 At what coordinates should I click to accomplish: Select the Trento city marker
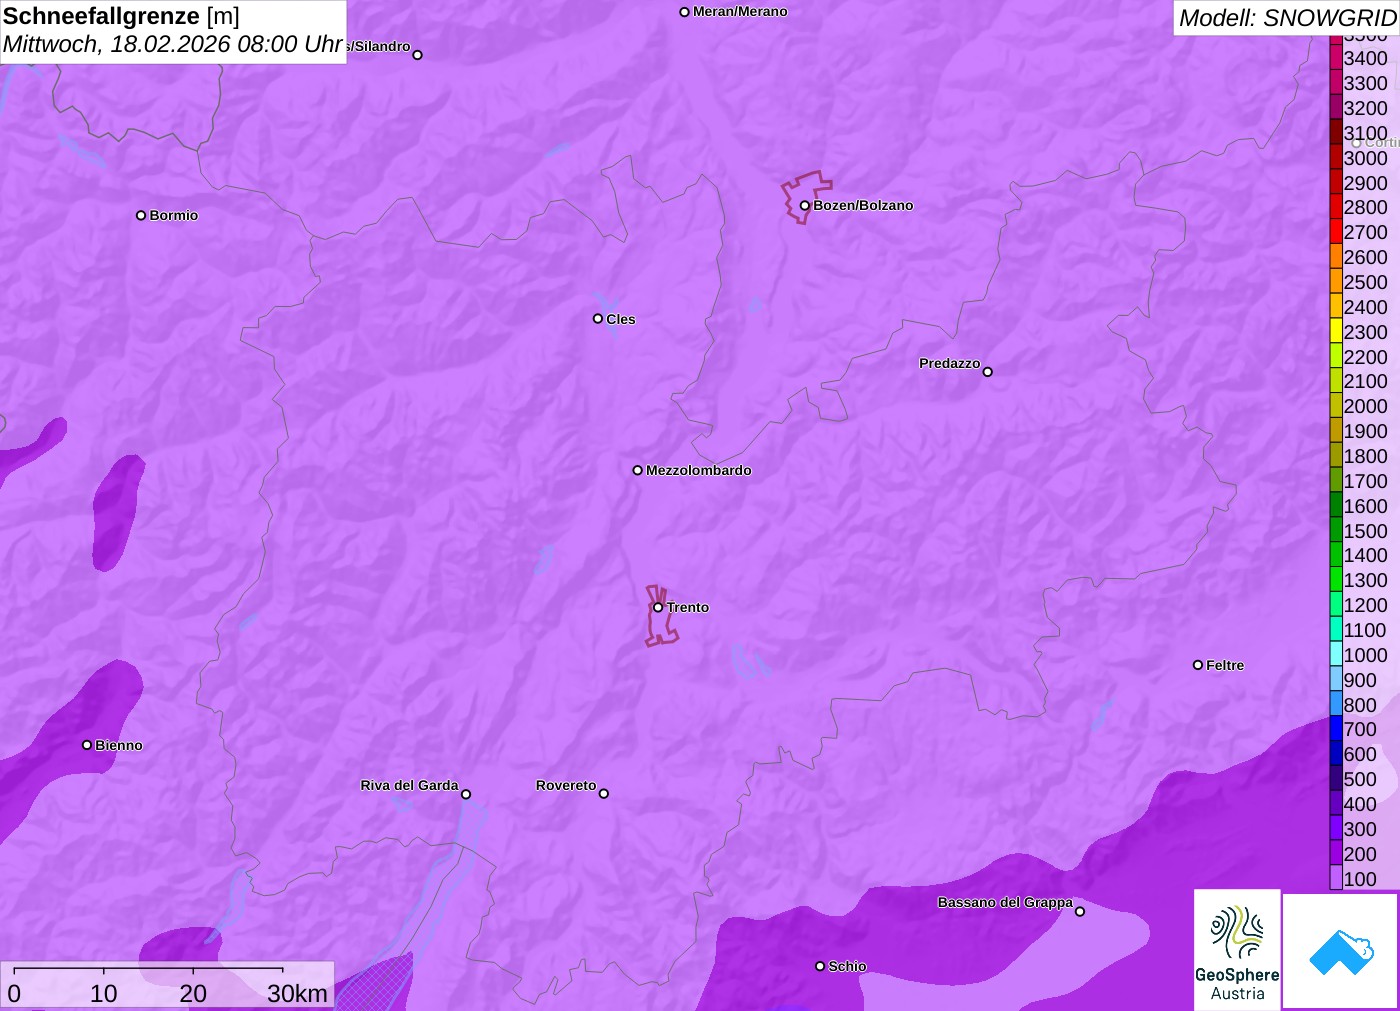tap(658, 607)
